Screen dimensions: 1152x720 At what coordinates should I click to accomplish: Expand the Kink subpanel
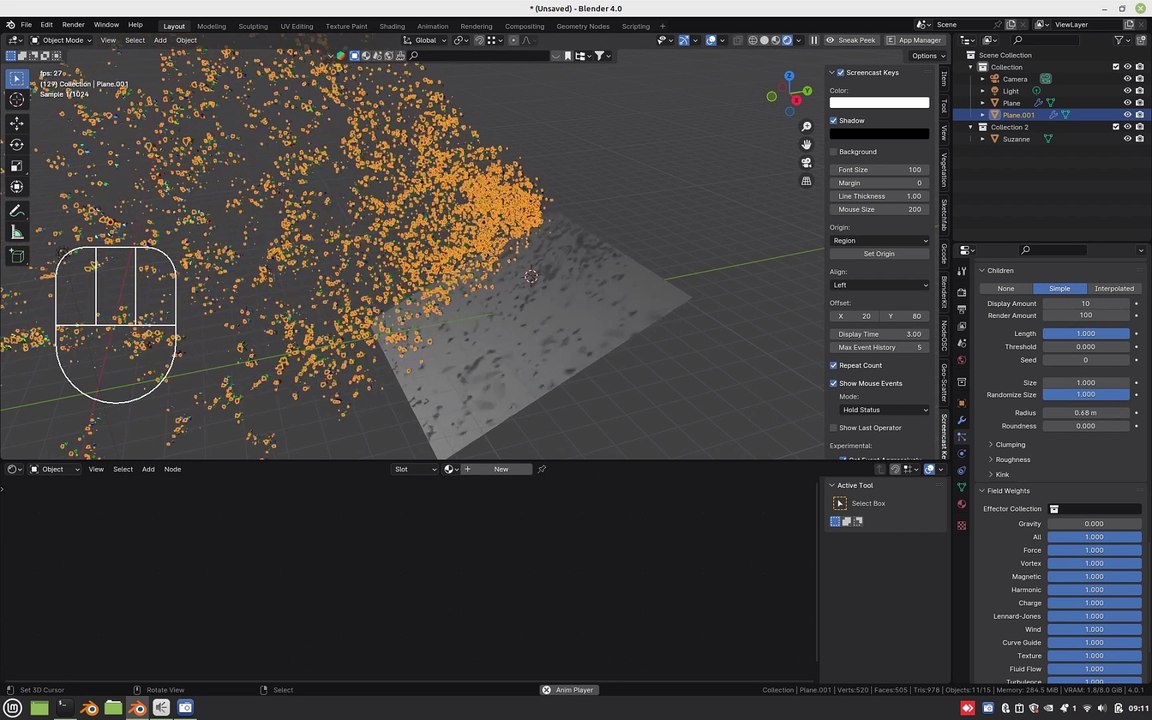(1001, 475)
